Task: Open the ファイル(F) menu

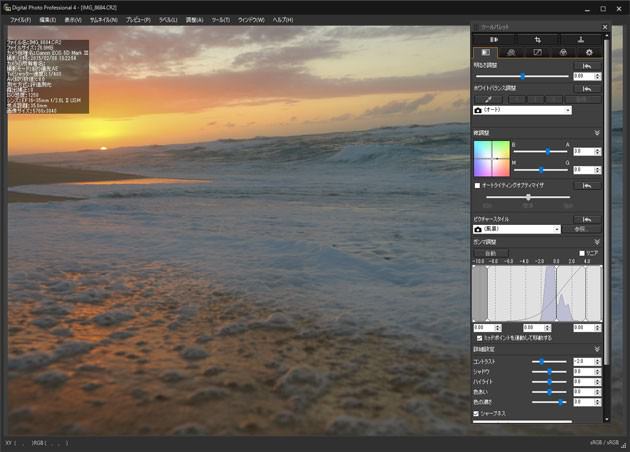Action: (x=21, y=19)
